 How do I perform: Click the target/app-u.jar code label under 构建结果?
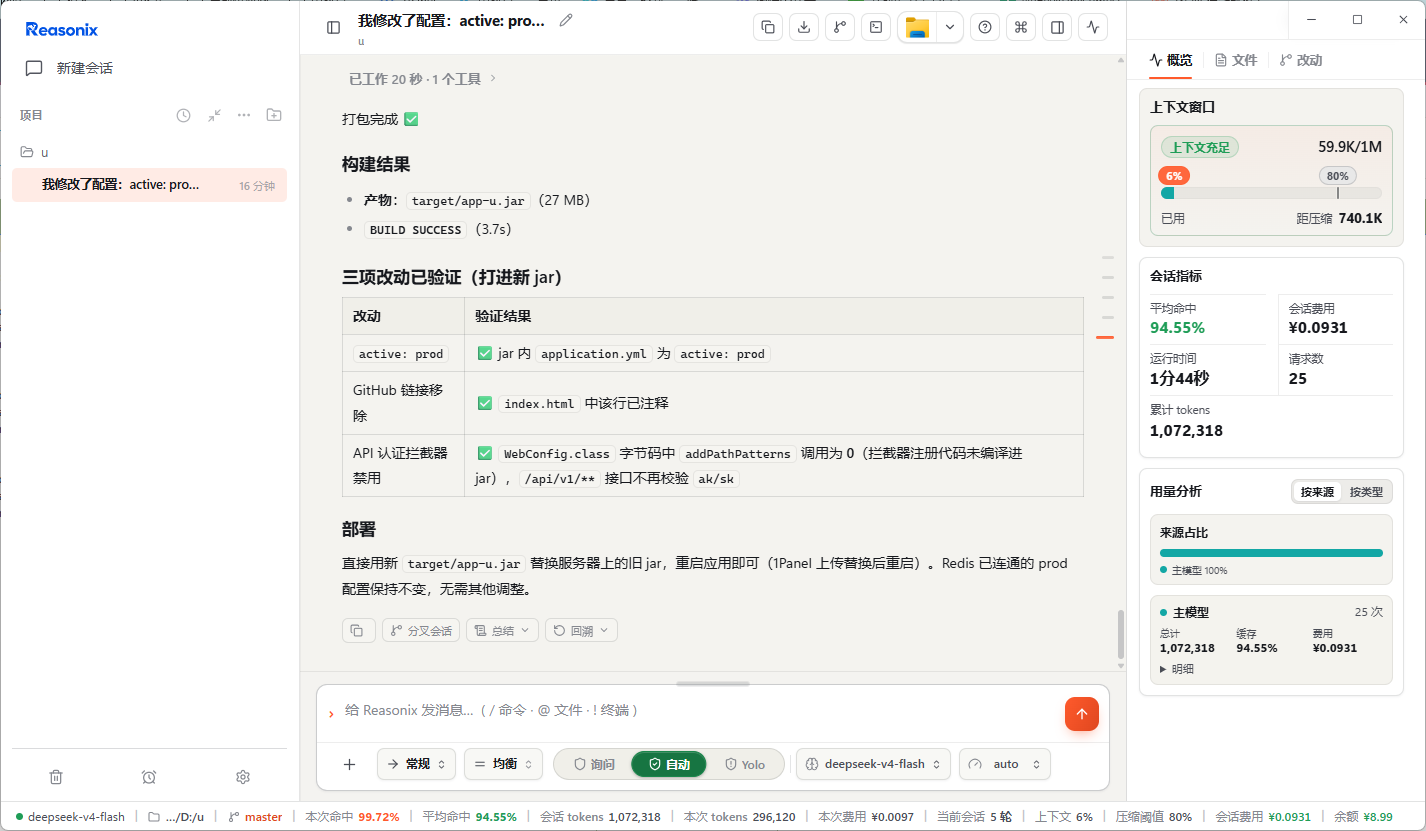click(468, 200)
